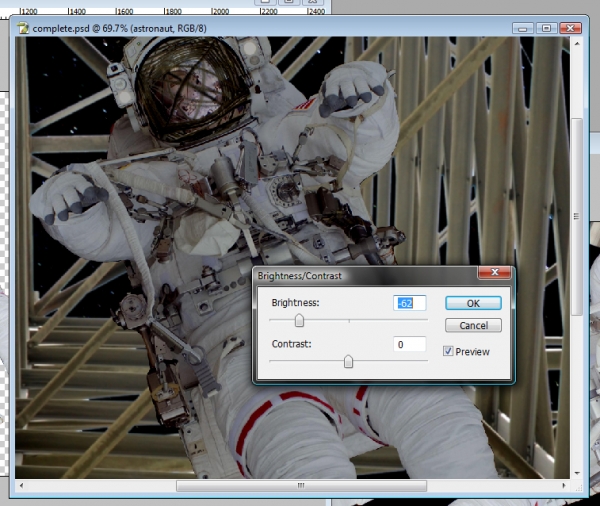Click the Contrast slider handle
The height and width of the screenshot is (506, 600).
pyautogui.click(x=348, y=361)
